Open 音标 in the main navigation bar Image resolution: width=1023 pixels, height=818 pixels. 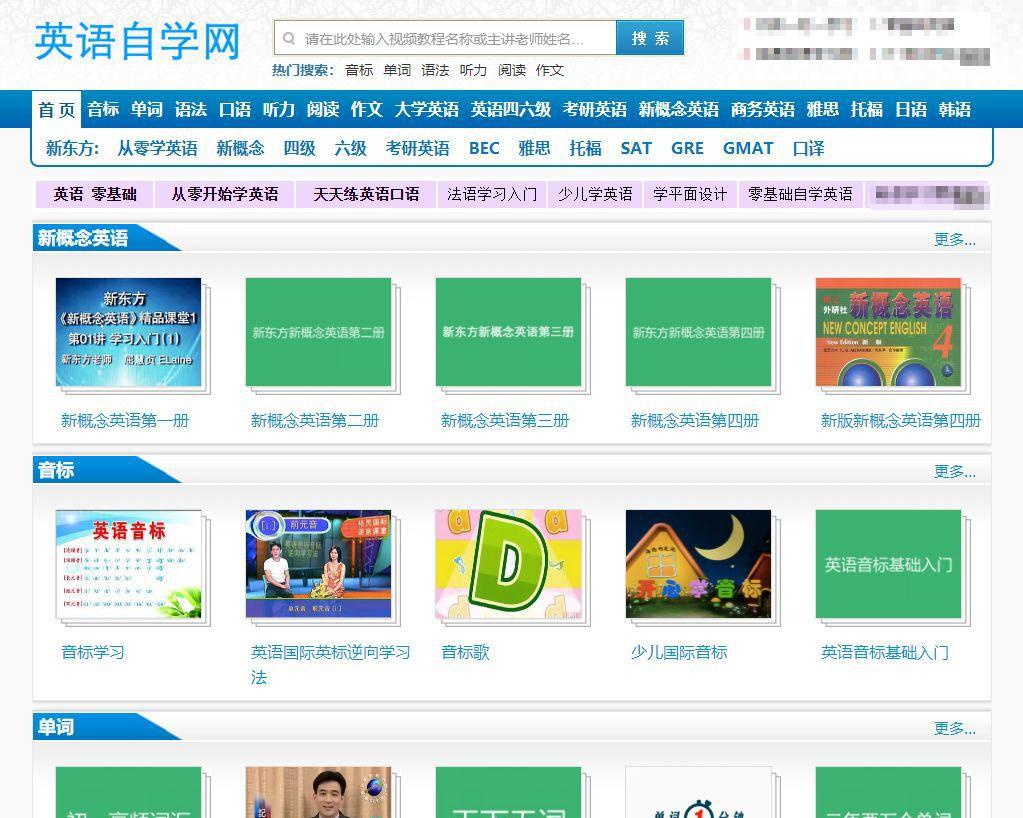click(103, 109)
